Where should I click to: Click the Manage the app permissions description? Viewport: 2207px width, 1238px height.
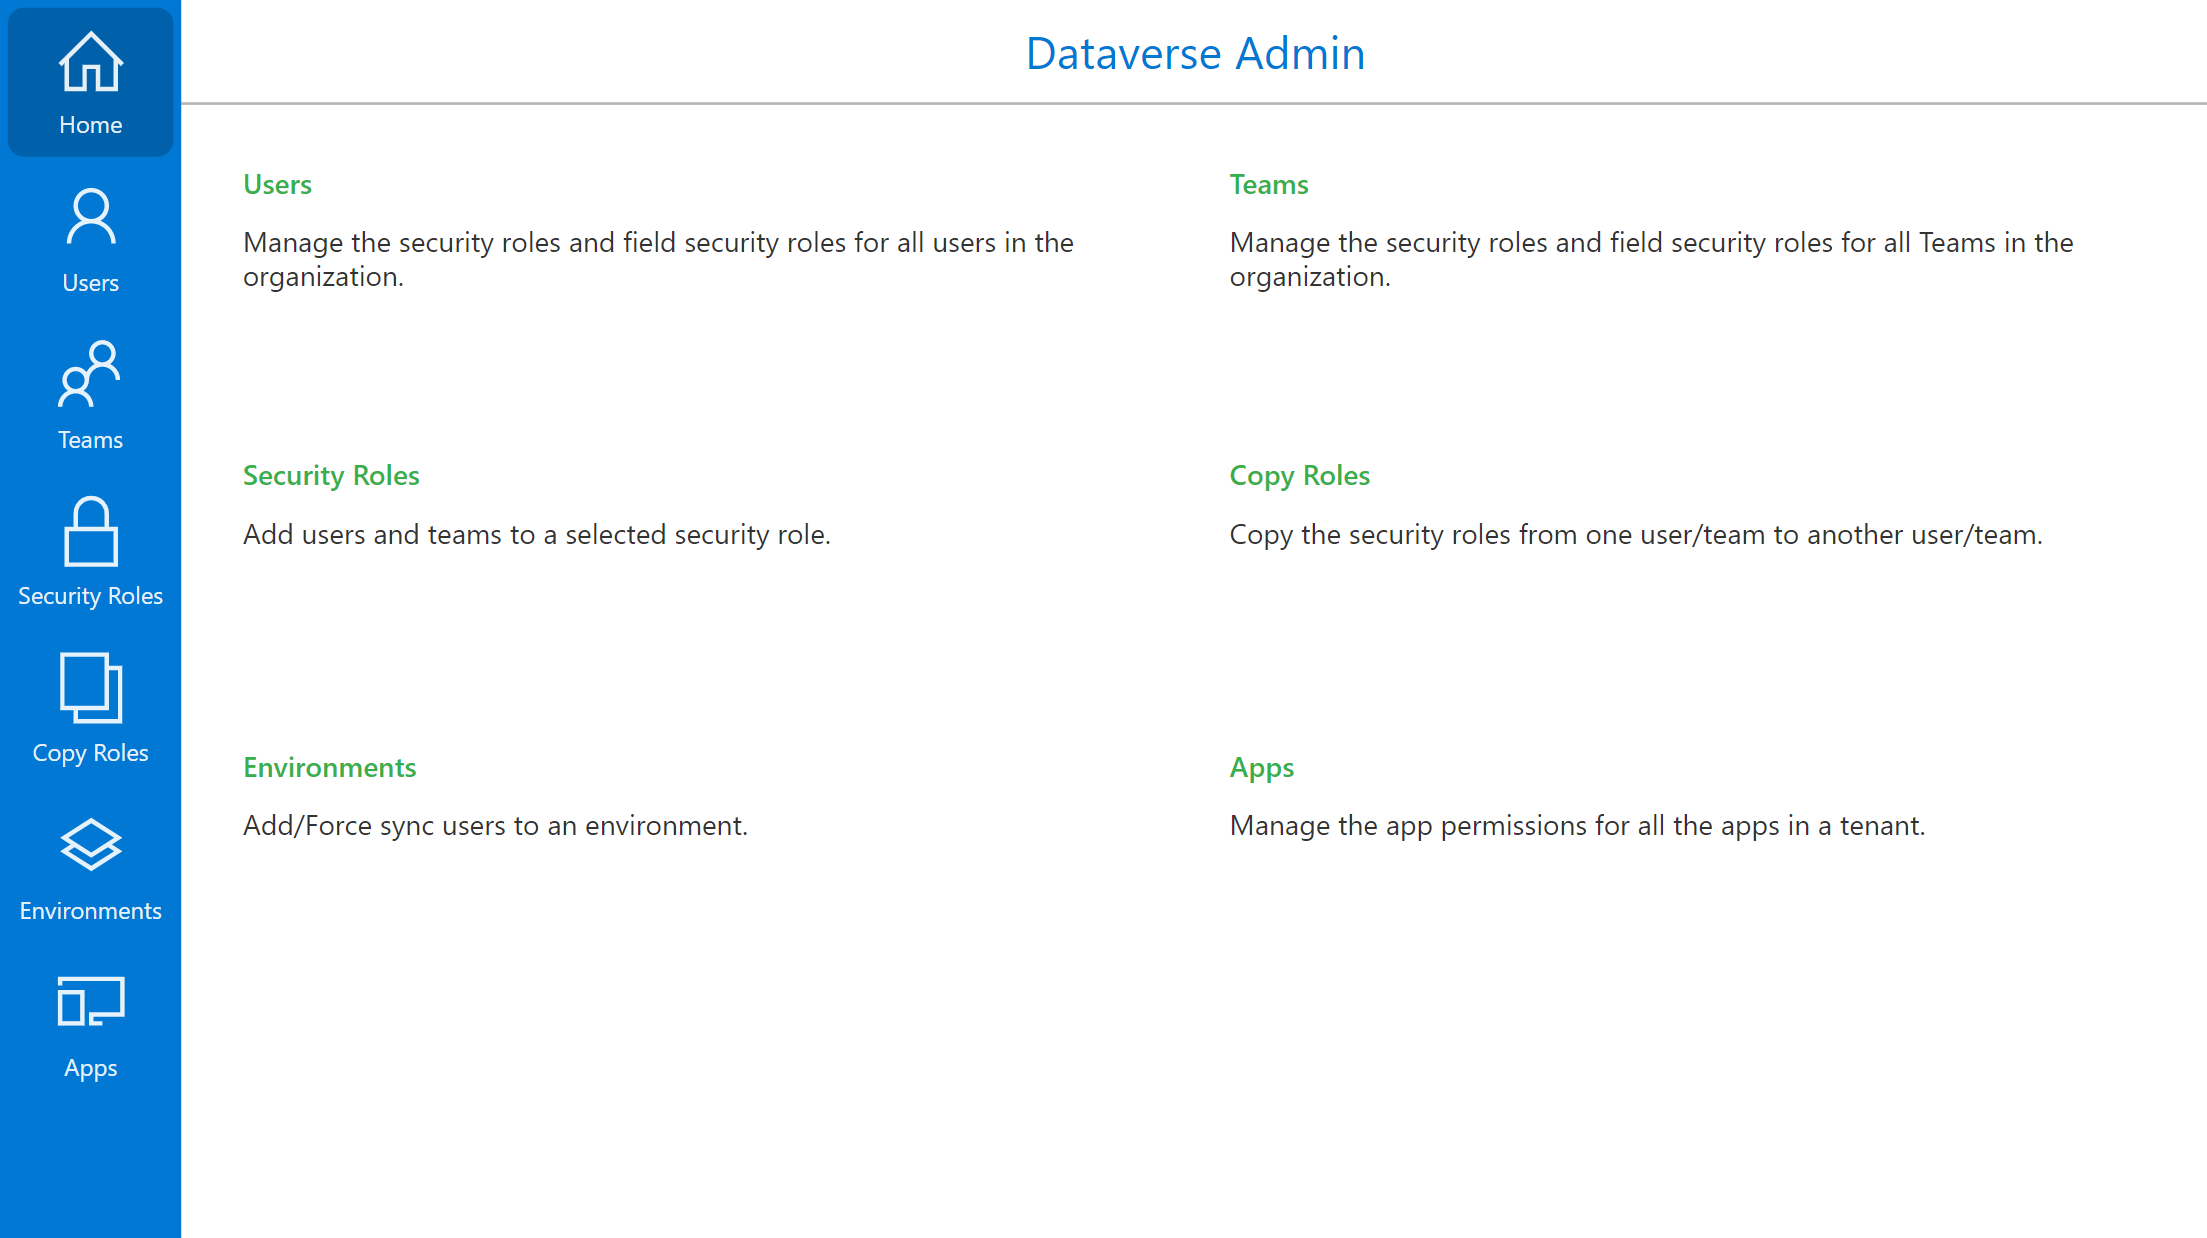pyautogui.click(x=1577, y=826)
